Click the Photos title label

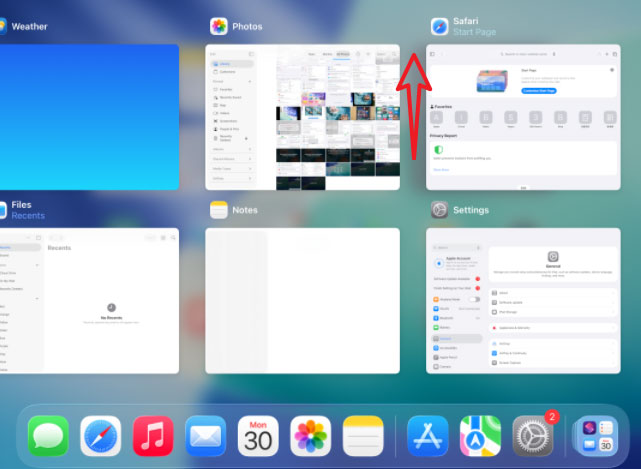point(247,27)
